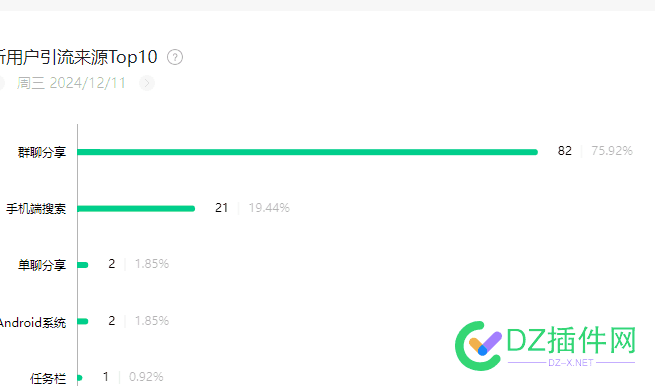Click the 单聊分享 short bar
Image resolution: width=655 pixels, height=386 pixels.
click(x=83, y=265)
